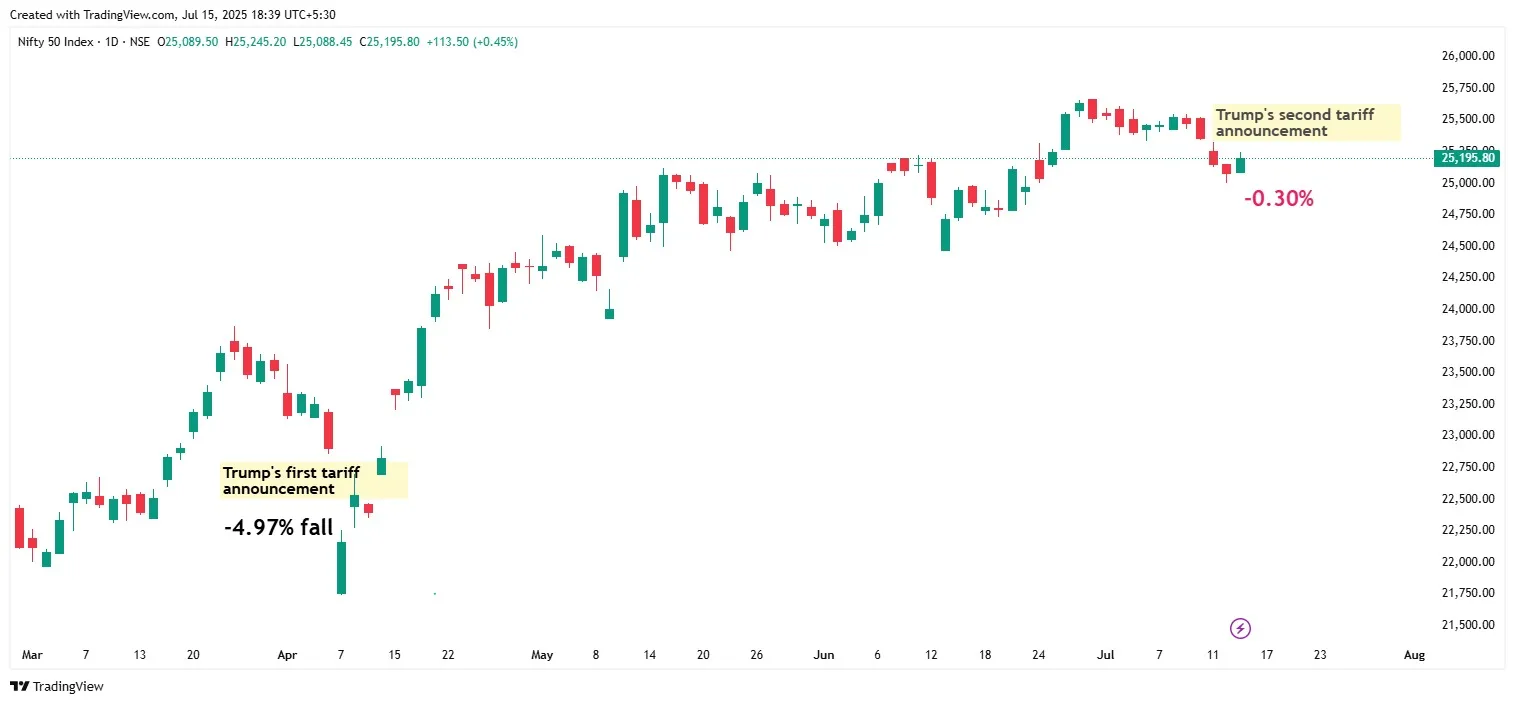Viewport: 1515px width, 704px height.
Task: Select the -0.30% red text label
Action: (1278, 199)
